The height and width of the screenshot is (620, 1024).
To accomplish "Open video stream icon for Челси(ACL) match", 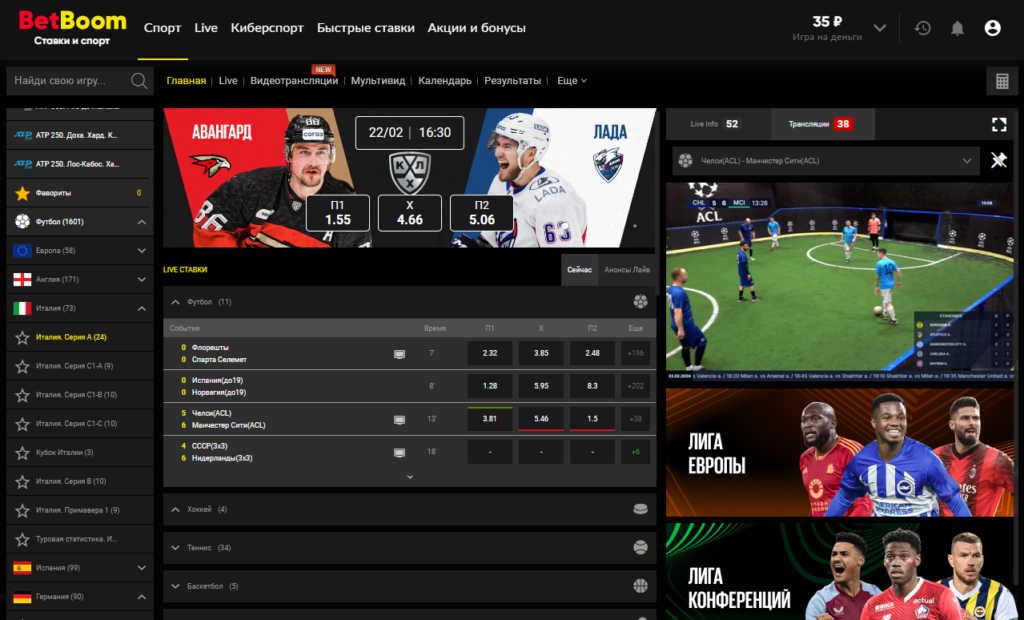I will pyautogui.click(x=399, y=419).
